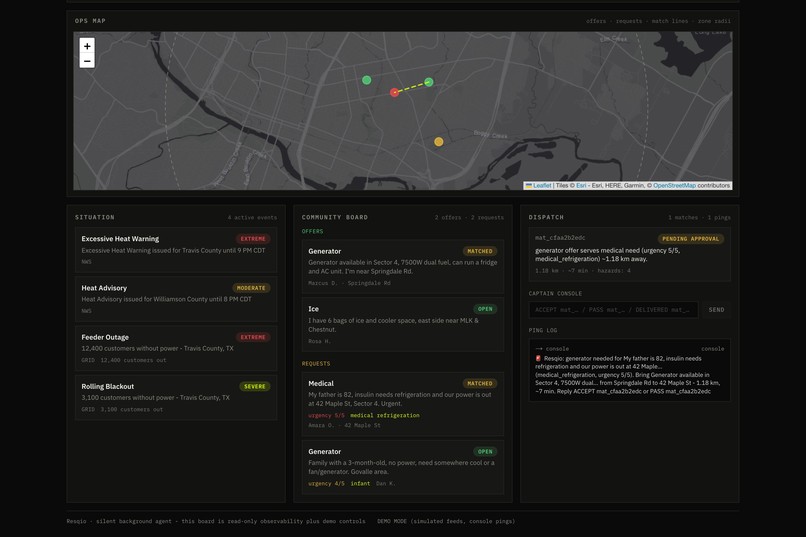Select the red request marker on map

point(394,92)
